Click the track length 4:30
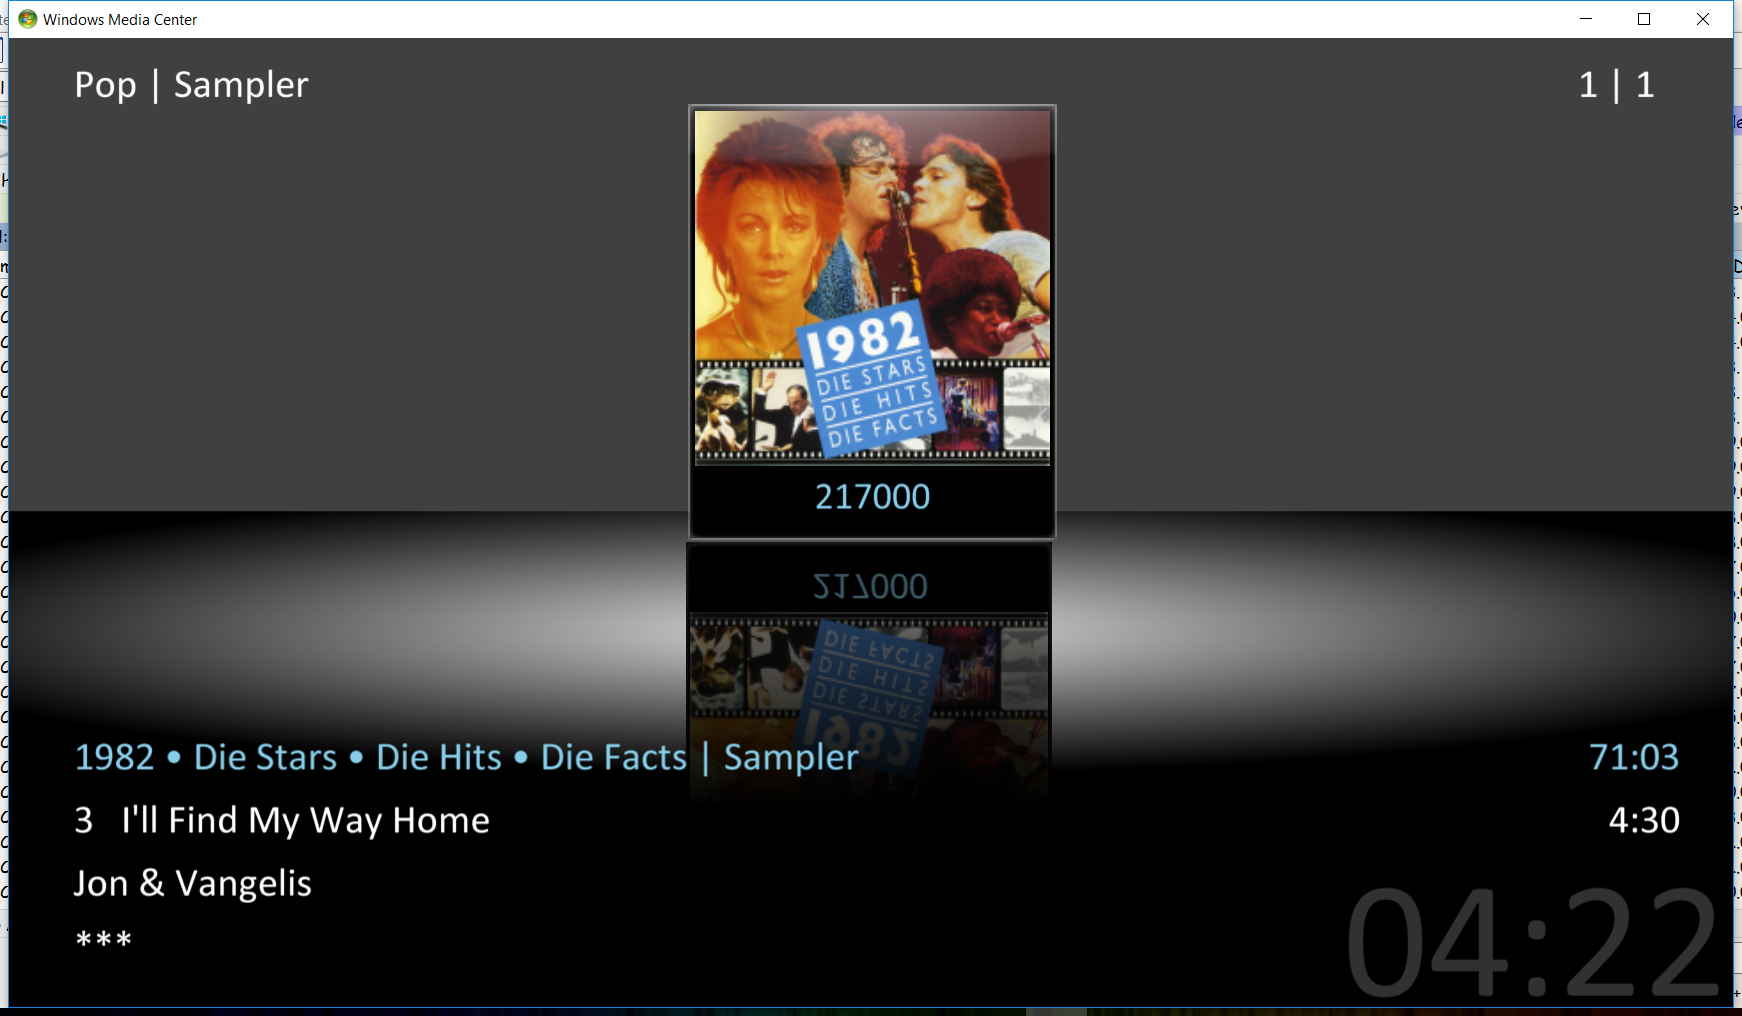 pyautogui.click(x=1644, y=820)
